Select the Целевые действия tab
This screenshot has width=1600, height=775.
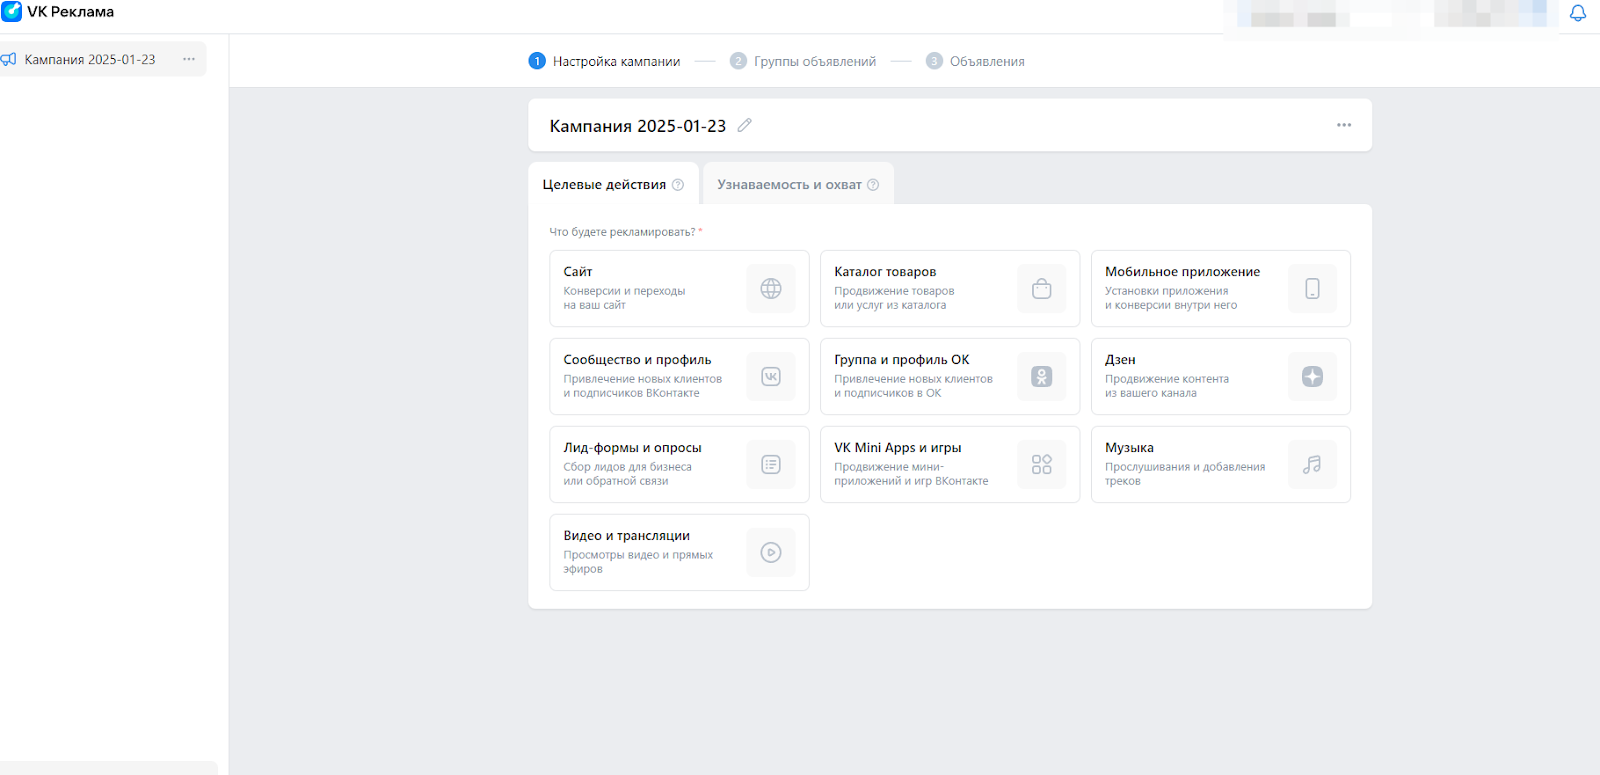604,185
